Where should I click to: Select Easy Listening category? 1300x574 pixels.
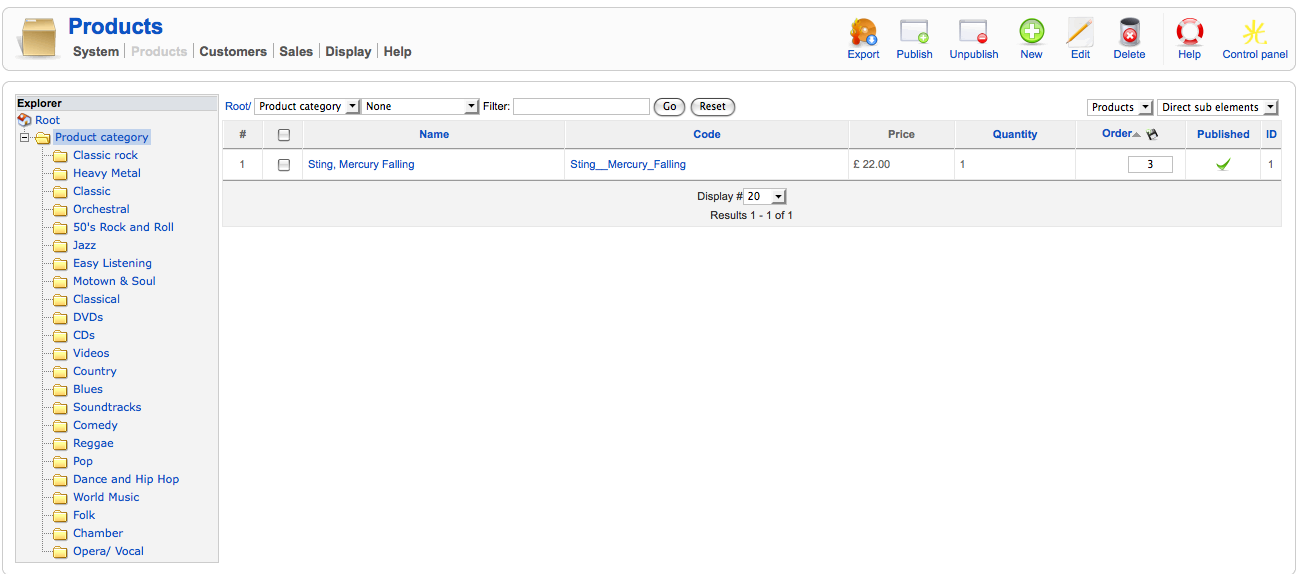point(112,264)
